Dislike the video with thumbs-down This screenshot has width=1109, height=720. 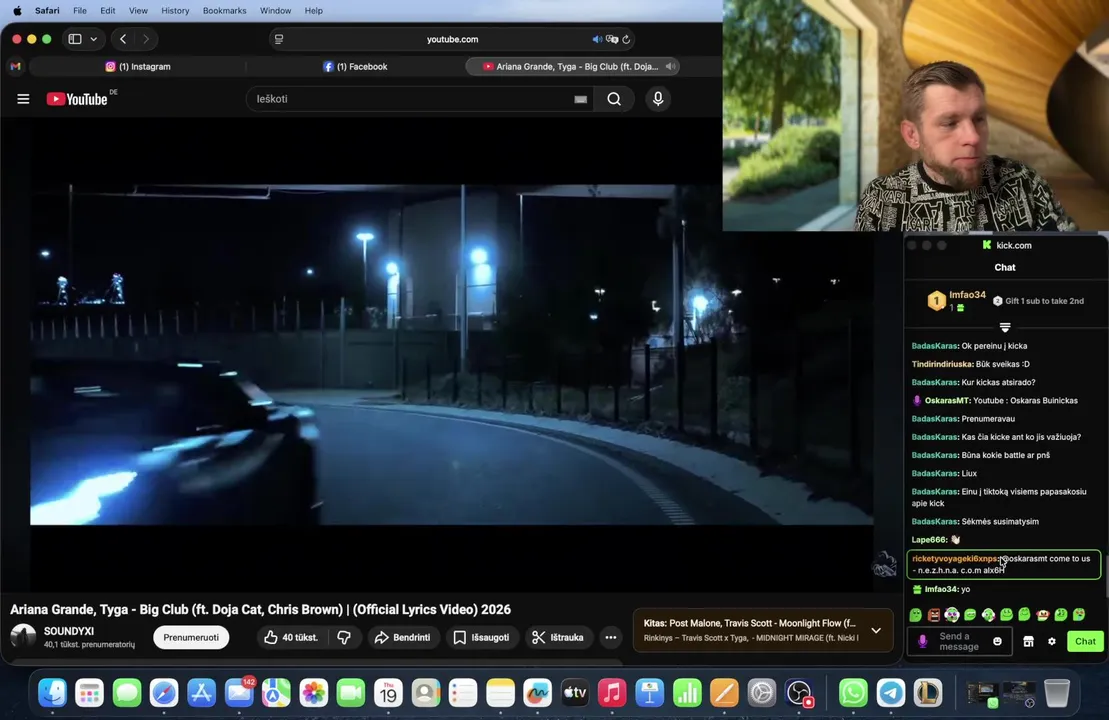click(344, 637)
